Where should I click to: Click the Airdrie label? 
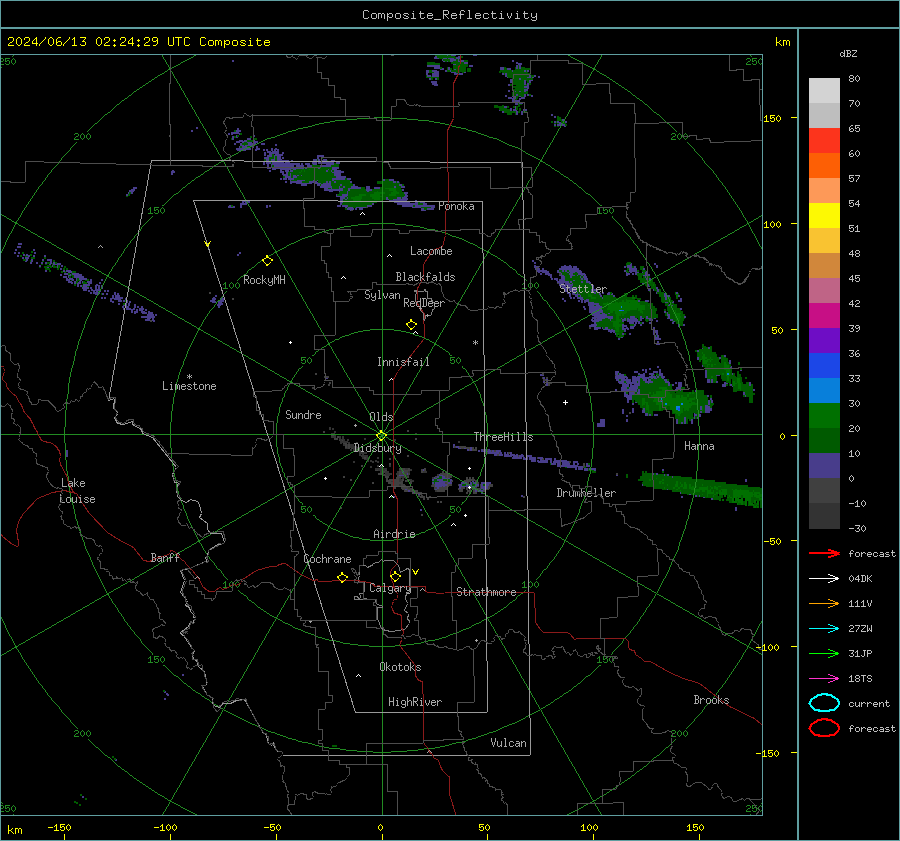(394, 534)
